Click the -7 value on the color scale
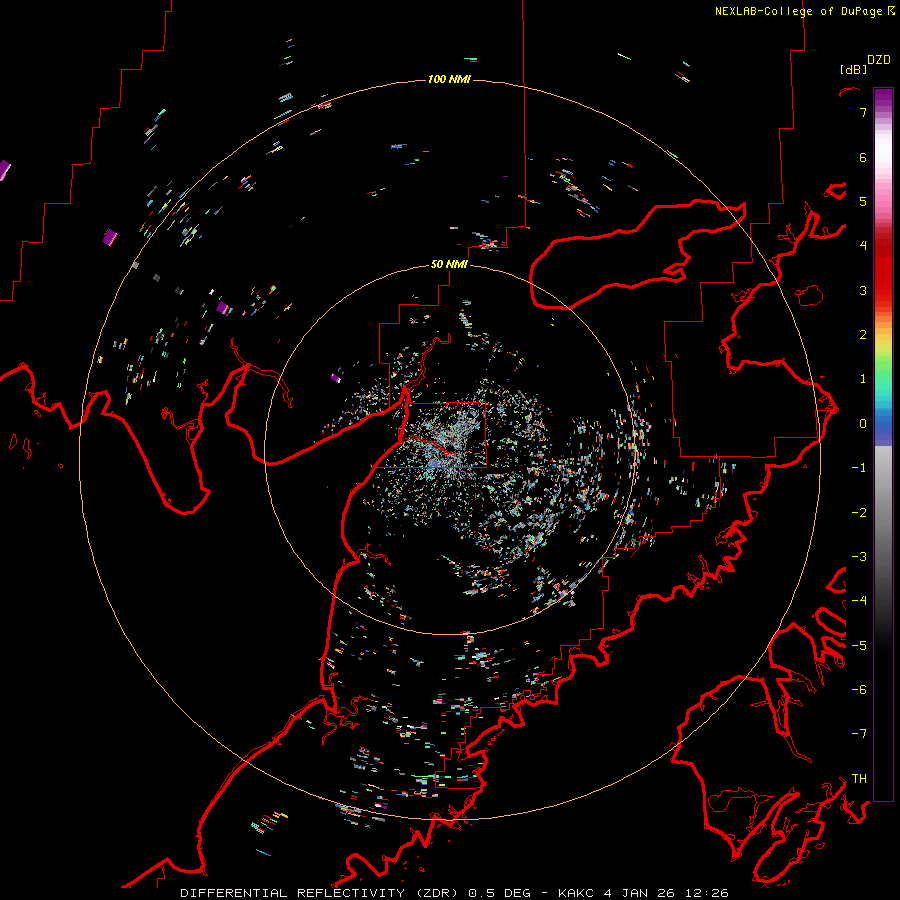This screenshot has width=900, height=900. click(x=859, y=734)
